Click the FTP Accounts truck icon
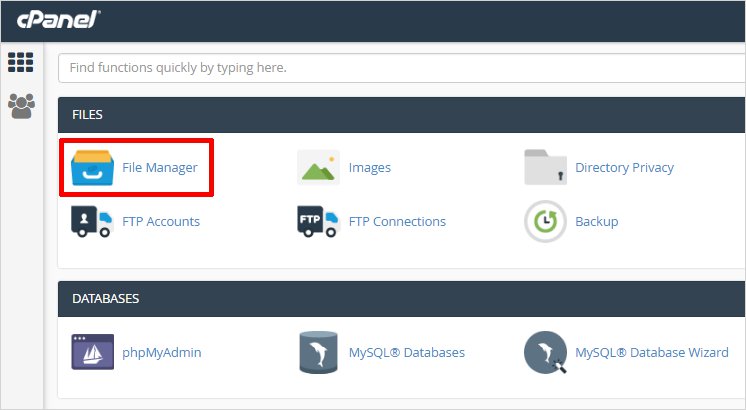The height and width of the screenshot is (410, 746). (x=92, y=221)
